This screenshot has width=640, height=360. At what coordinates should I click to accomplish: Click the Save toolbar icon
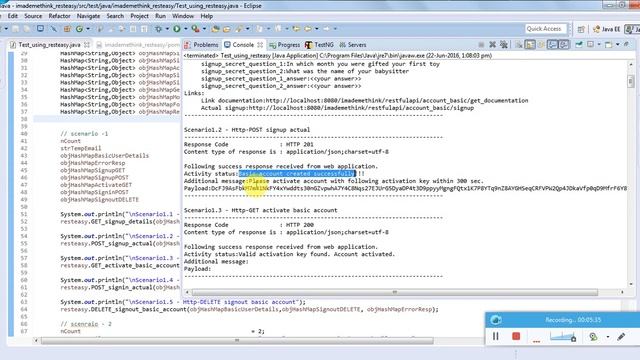coord(16,29)
